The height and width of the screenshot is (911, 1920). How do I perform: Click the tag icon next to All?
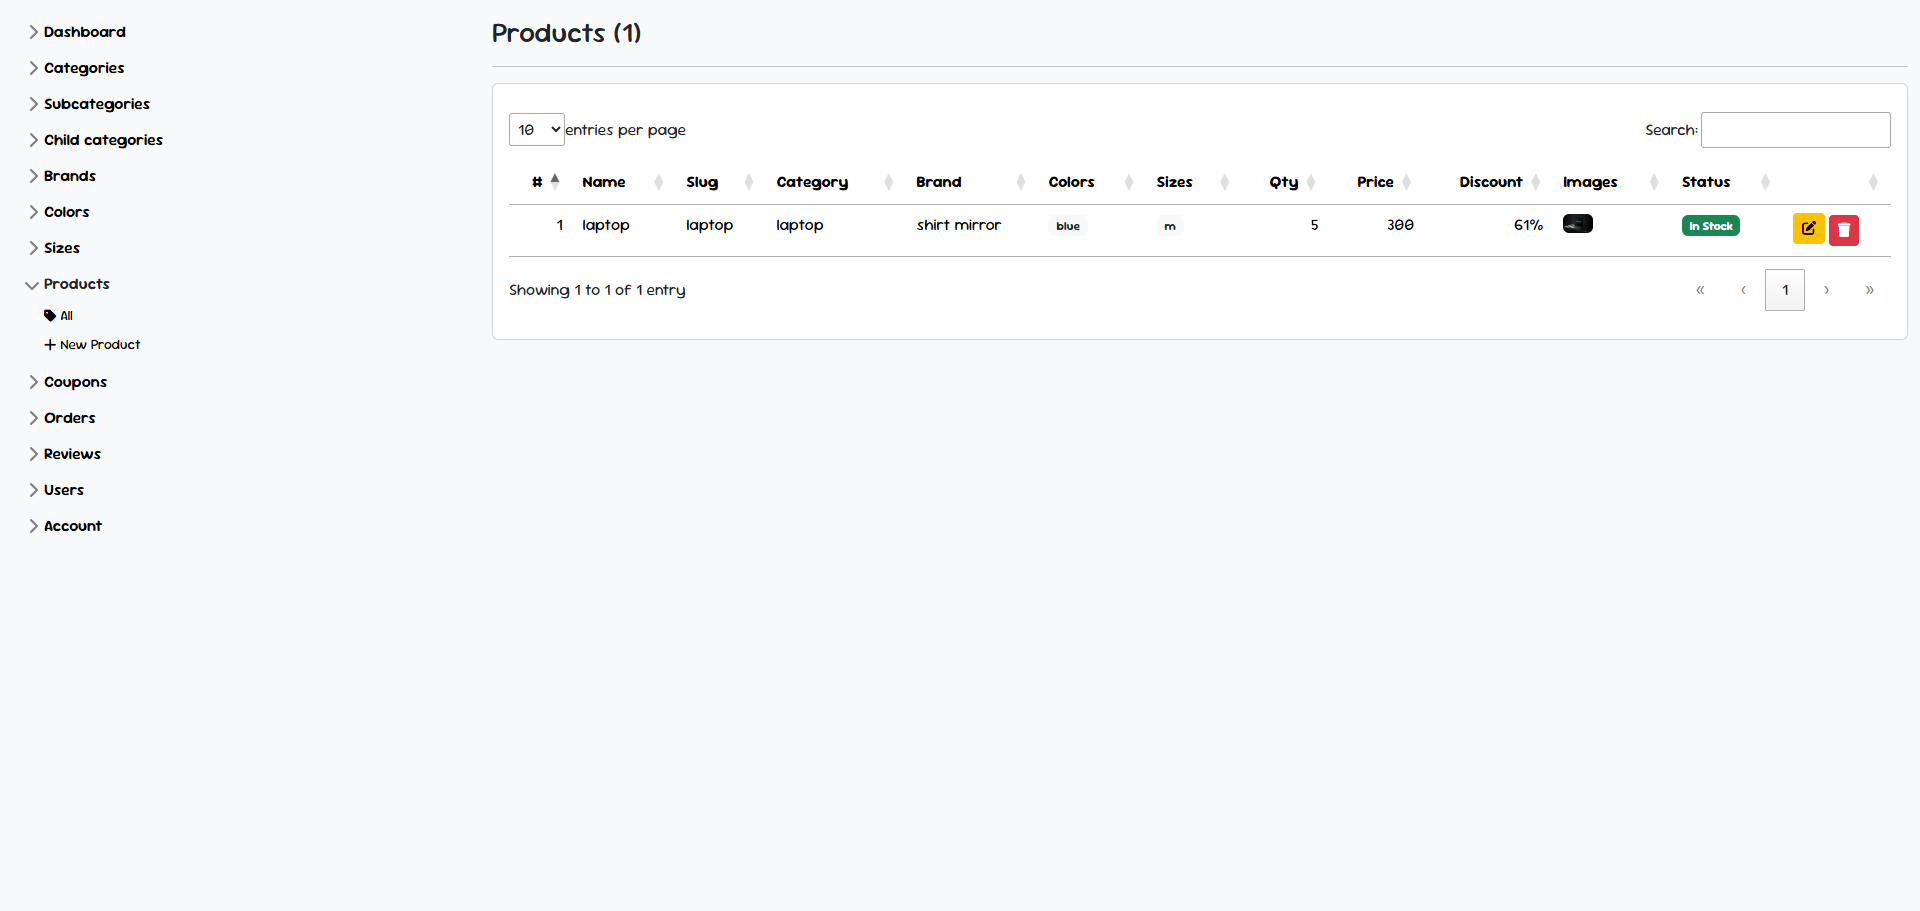click(50, 316)
